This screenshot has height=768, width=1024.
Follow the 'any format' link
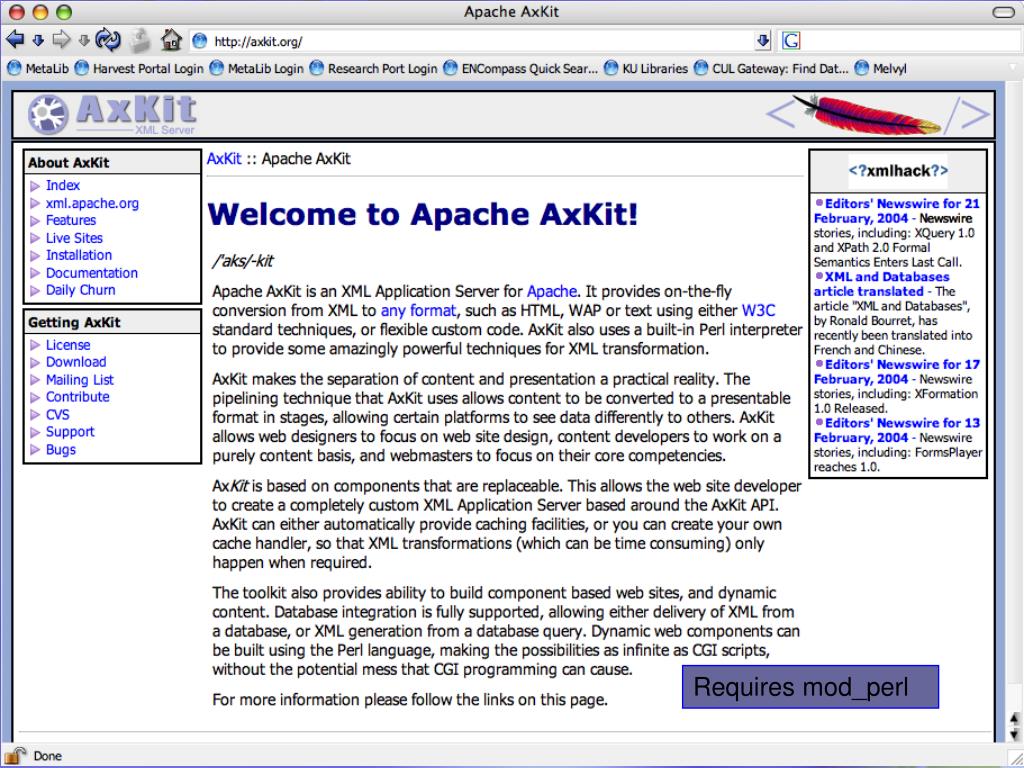click(419, 310)
